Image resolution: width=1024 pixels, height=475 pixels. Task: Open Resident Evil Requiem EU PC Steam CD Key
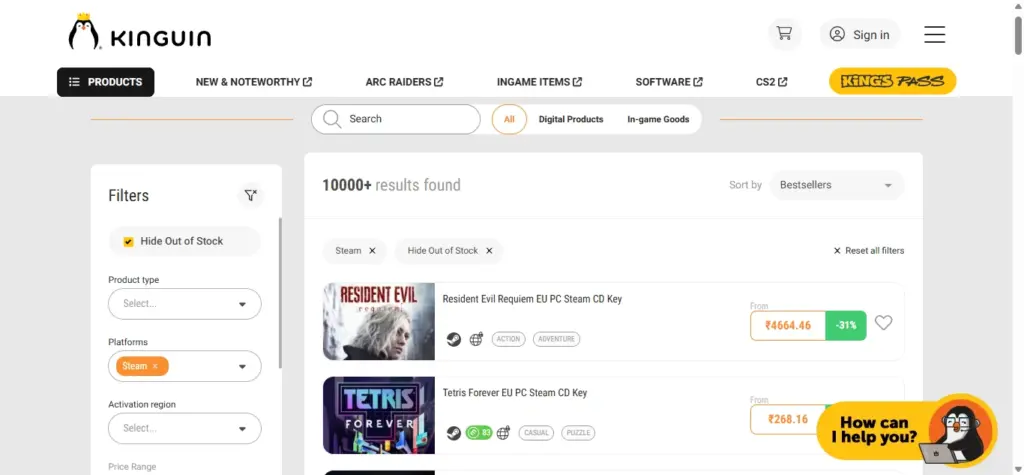(x=532, y=299)
